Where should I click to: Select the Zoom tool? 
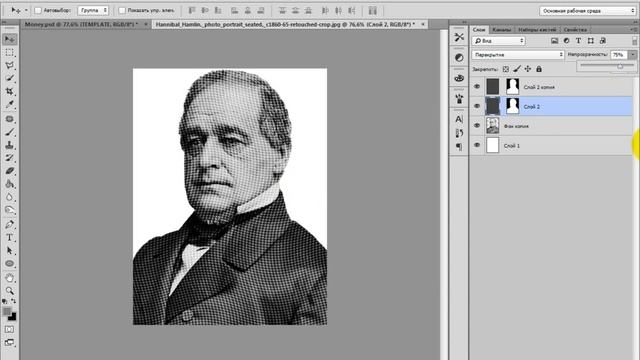[10, 291]
